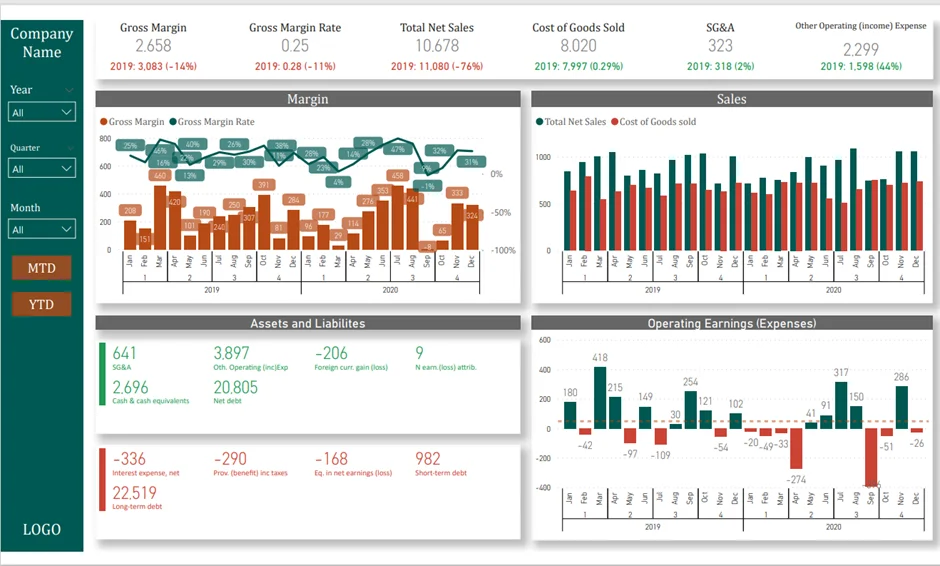Click the 2019: 1,598 (44%) comparison text
Image resolution: width=940 pixels, height=566 pixels.
861,66
